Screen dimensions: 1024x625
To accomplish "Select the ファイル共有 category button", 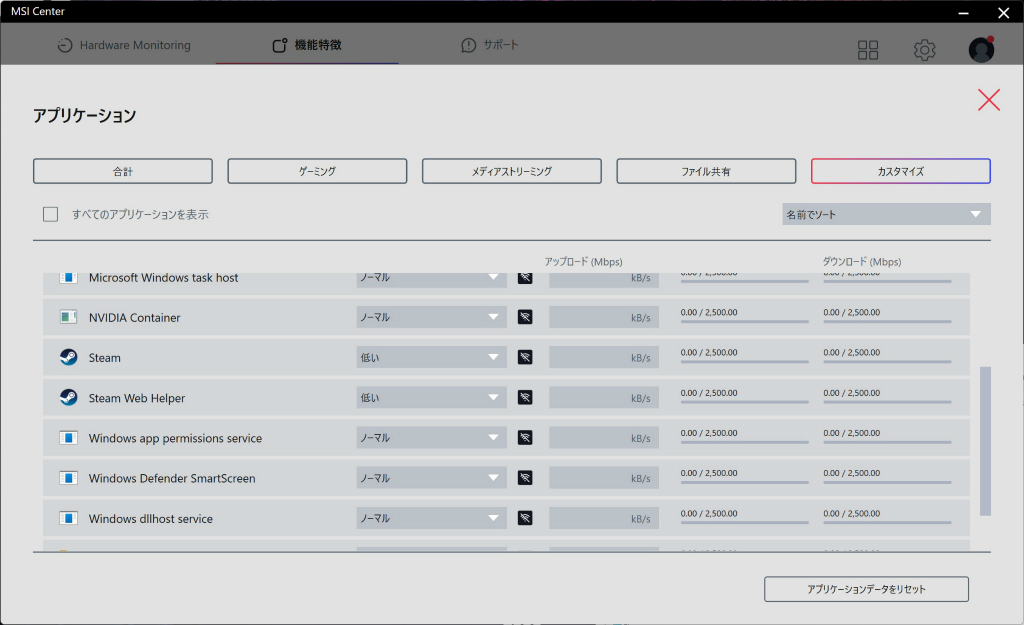I will tap(706, 171).
